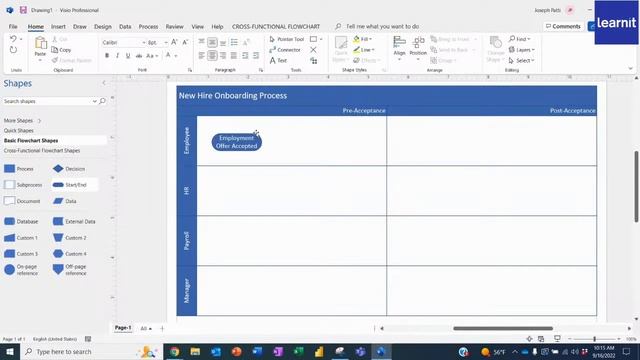
Task: Click the search magnifier in Shapes pane
Action: [102, 101]
